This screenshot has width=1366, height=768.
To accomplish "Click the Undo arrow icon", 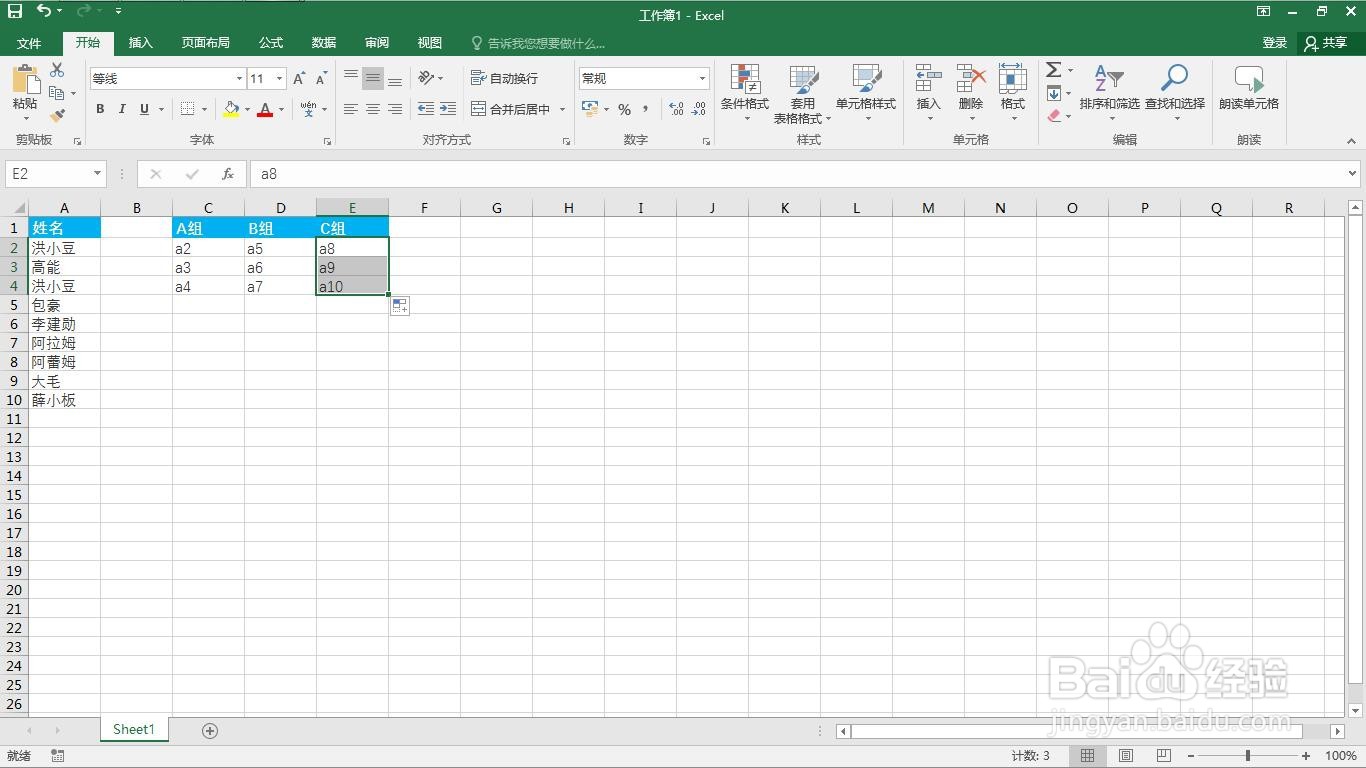I will (44, 11).
